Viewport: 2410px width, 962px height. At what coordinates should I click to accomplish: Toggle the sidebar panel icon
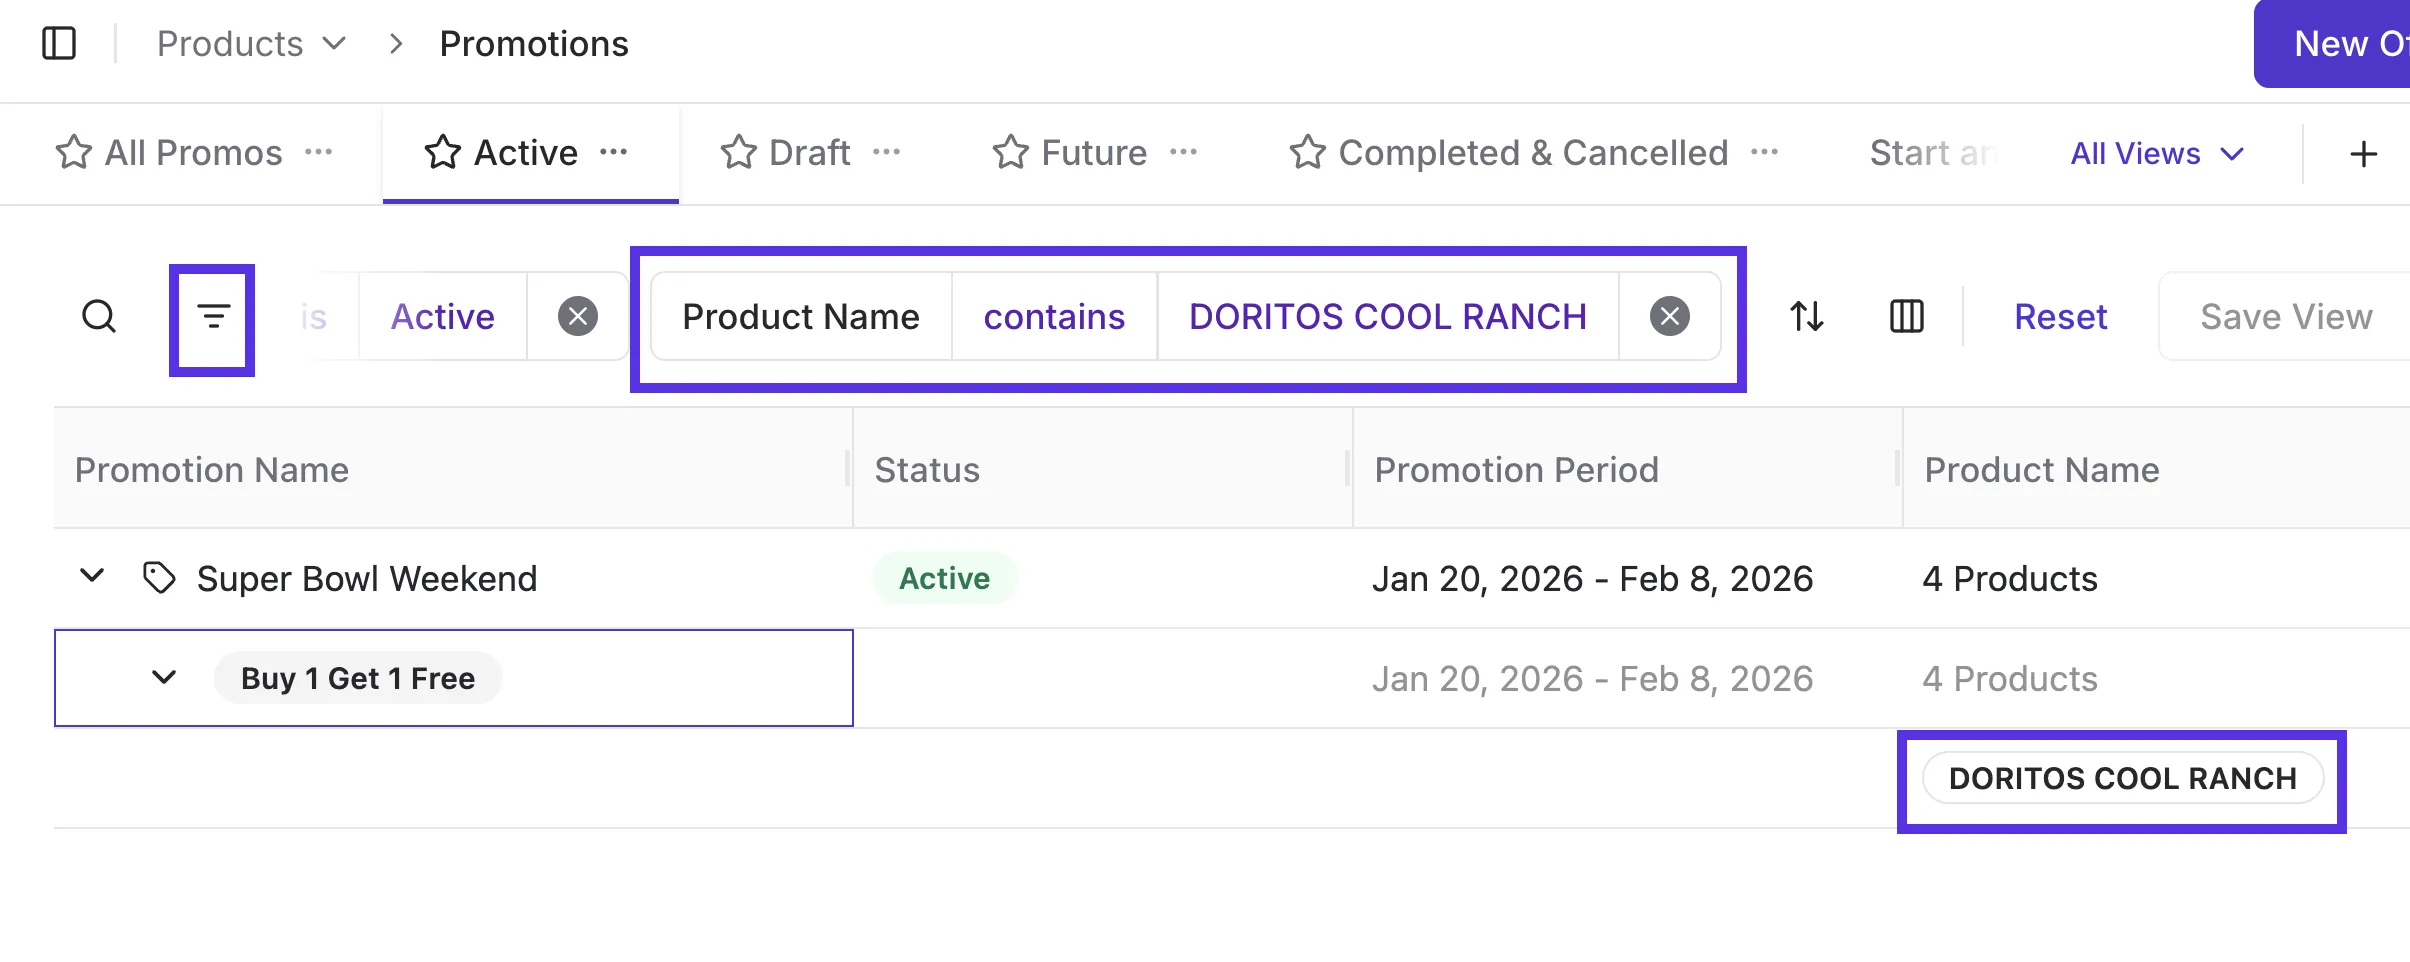59,44
